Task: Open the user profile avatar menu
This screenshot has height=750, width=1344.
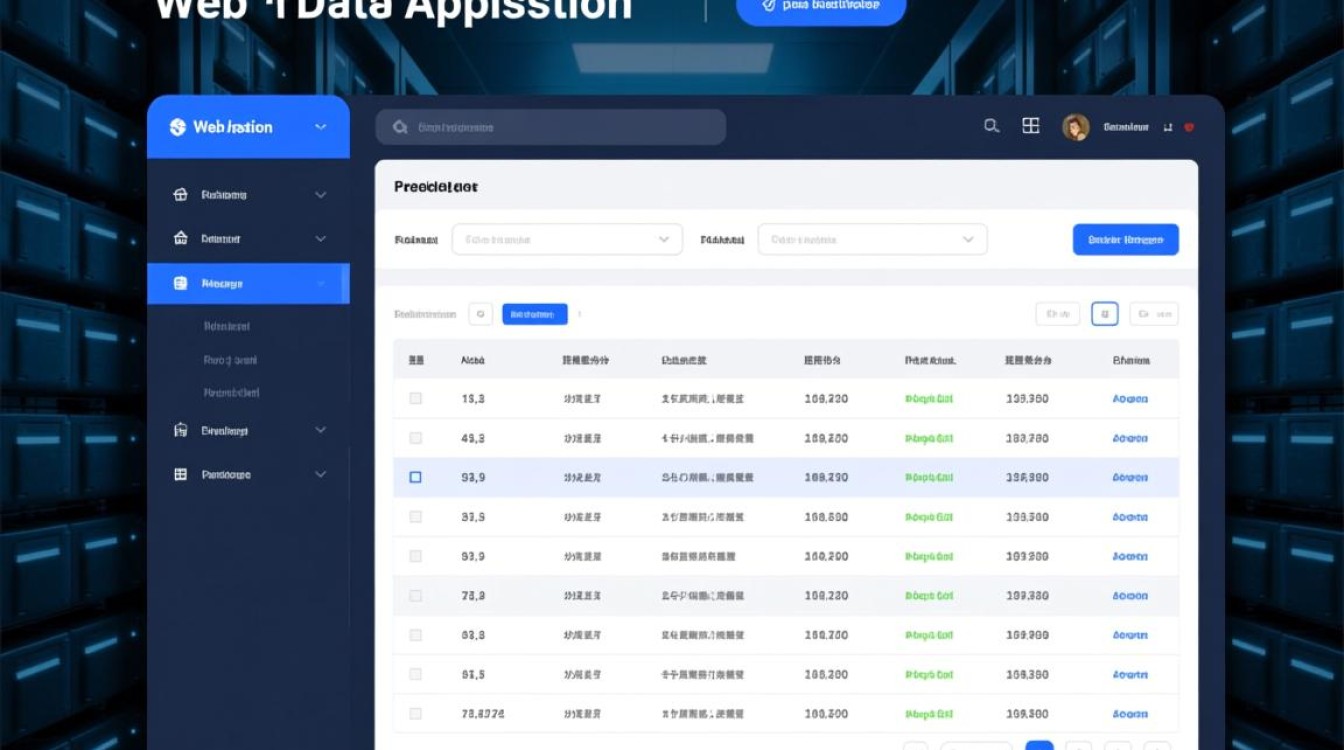Action: click(1076, 127)
